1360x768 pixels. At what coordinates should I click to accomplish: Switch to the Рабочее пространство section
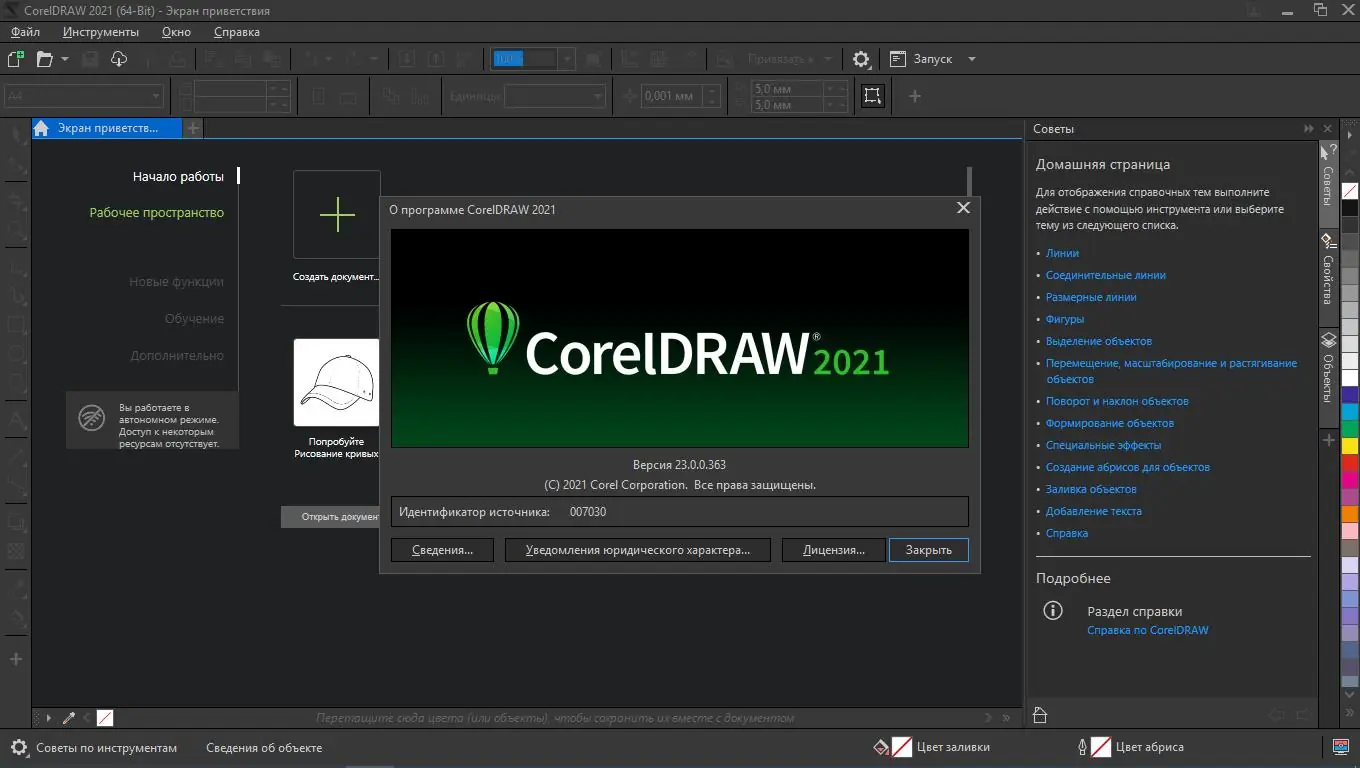(157, 212)
